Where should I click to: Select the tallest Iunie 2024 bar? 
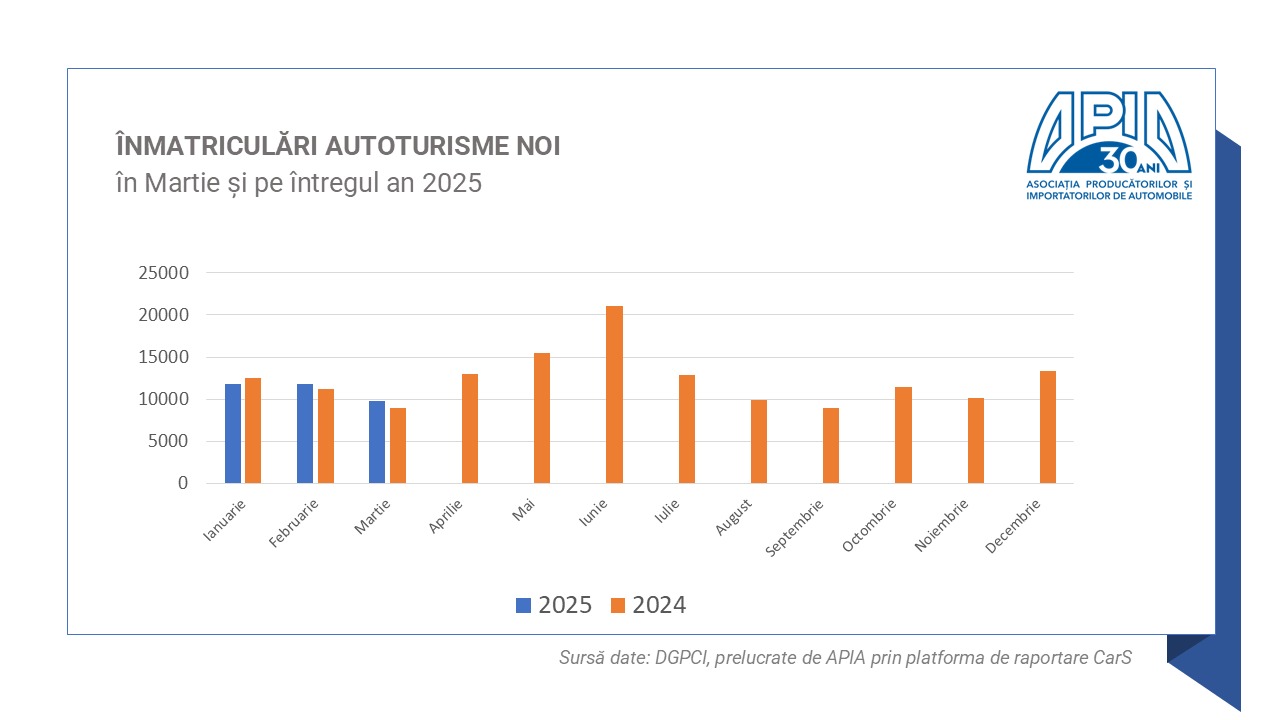(614, 394)
